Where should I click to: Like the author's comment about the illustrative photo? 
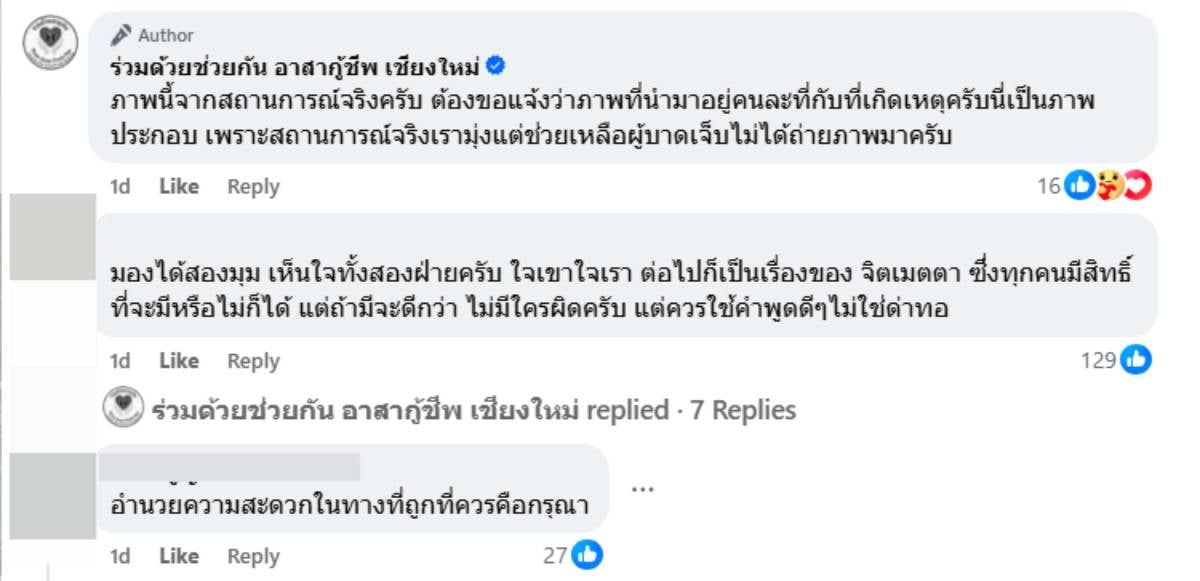point(179,186)
